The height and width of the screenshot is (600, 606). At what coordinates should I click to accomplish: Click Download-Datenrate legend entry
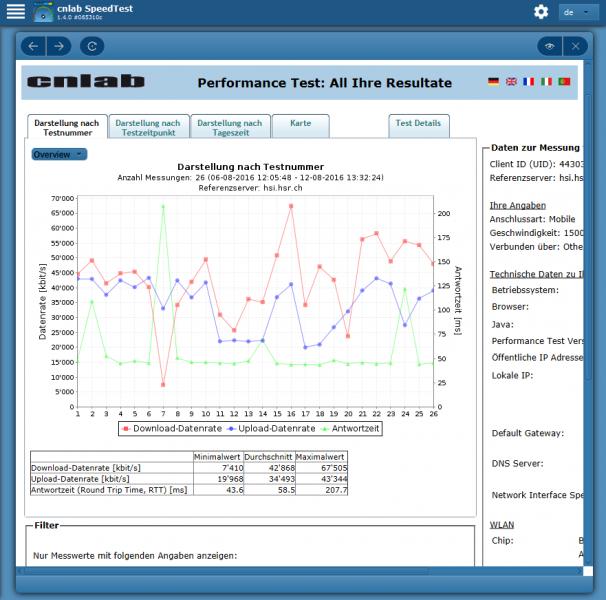tap(172, 428)
